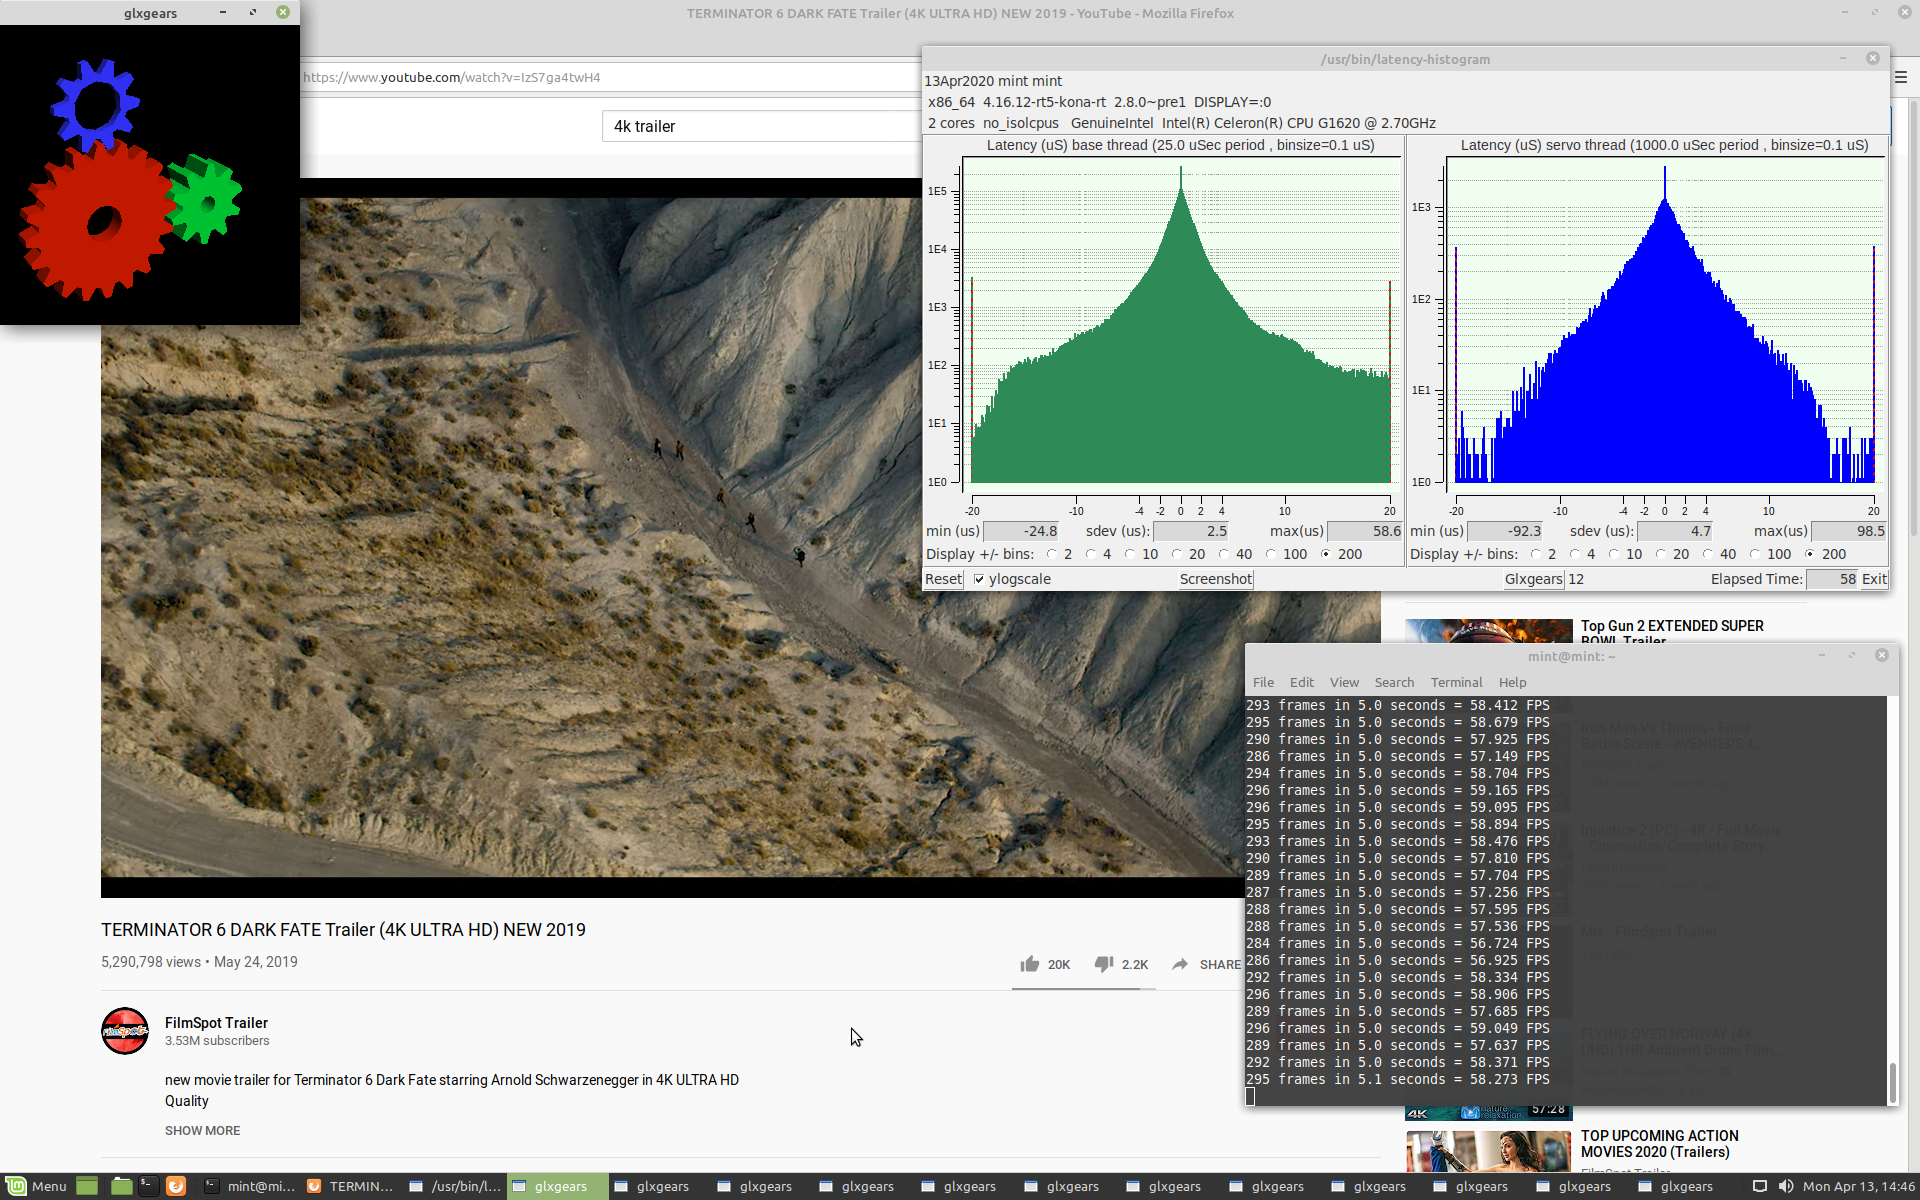Open terminal Search menu
Screen dimensions: 1920x1200
[1394, 682]
